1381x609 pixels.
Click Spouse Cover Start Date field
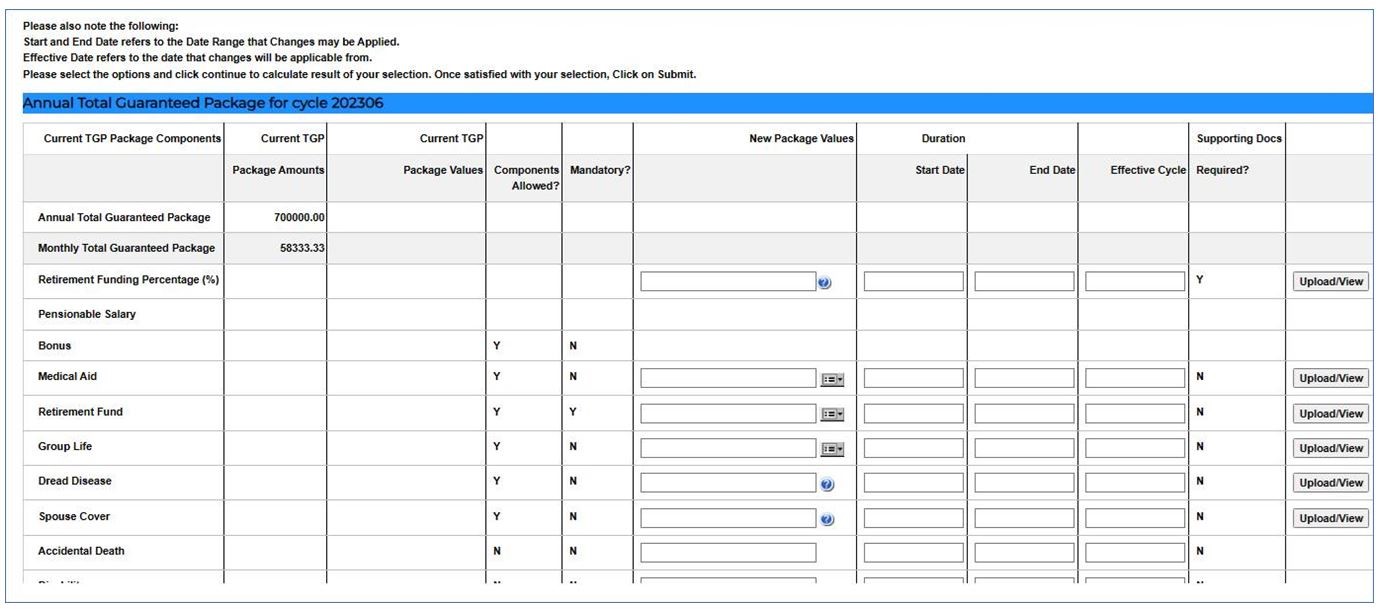913,518
